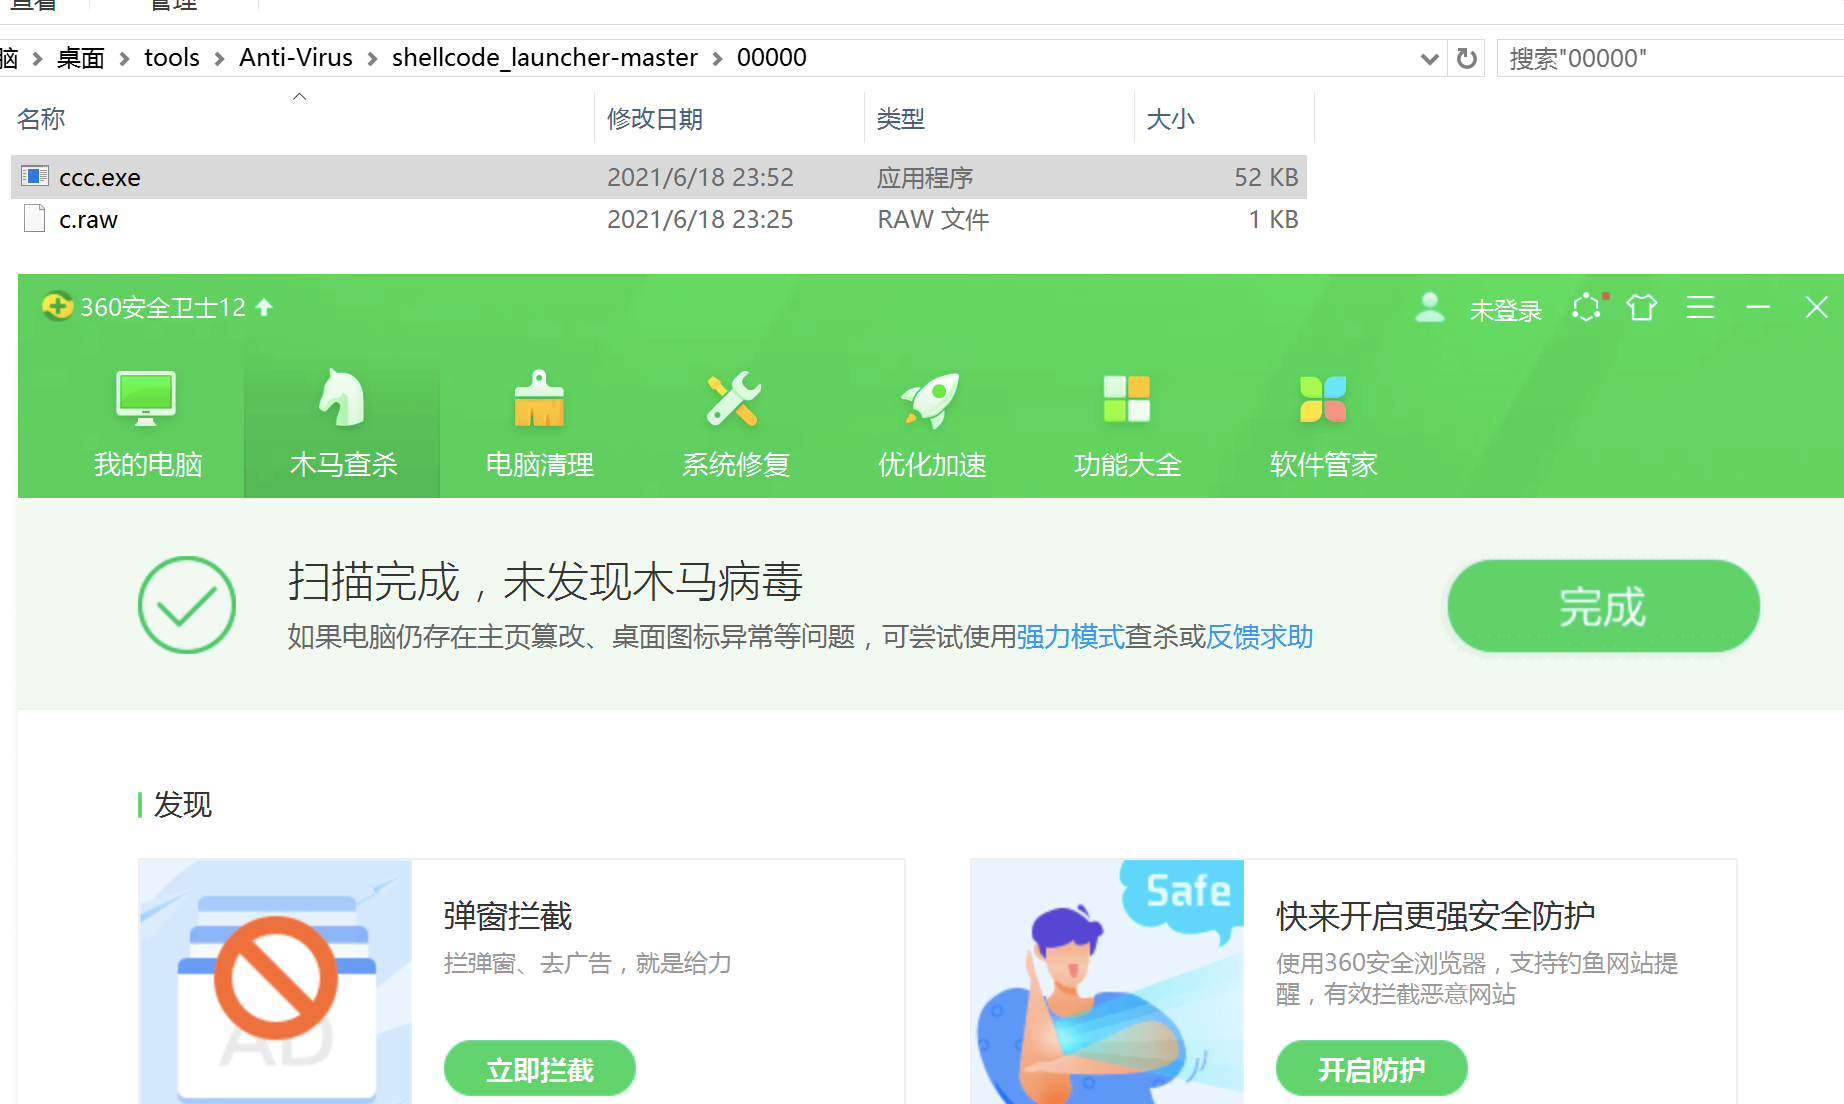Open the 360 main menu hamburger icon
This screenshot has height=1104, width=1844.
pyautogui.click(x=1700, y=307)
